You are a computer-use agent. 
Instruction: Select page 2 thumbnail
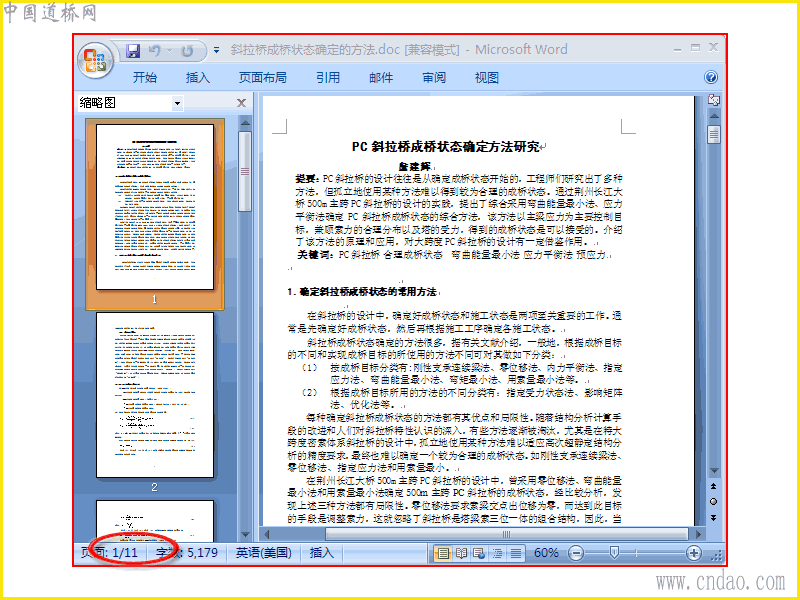click(x=155, y=395)
